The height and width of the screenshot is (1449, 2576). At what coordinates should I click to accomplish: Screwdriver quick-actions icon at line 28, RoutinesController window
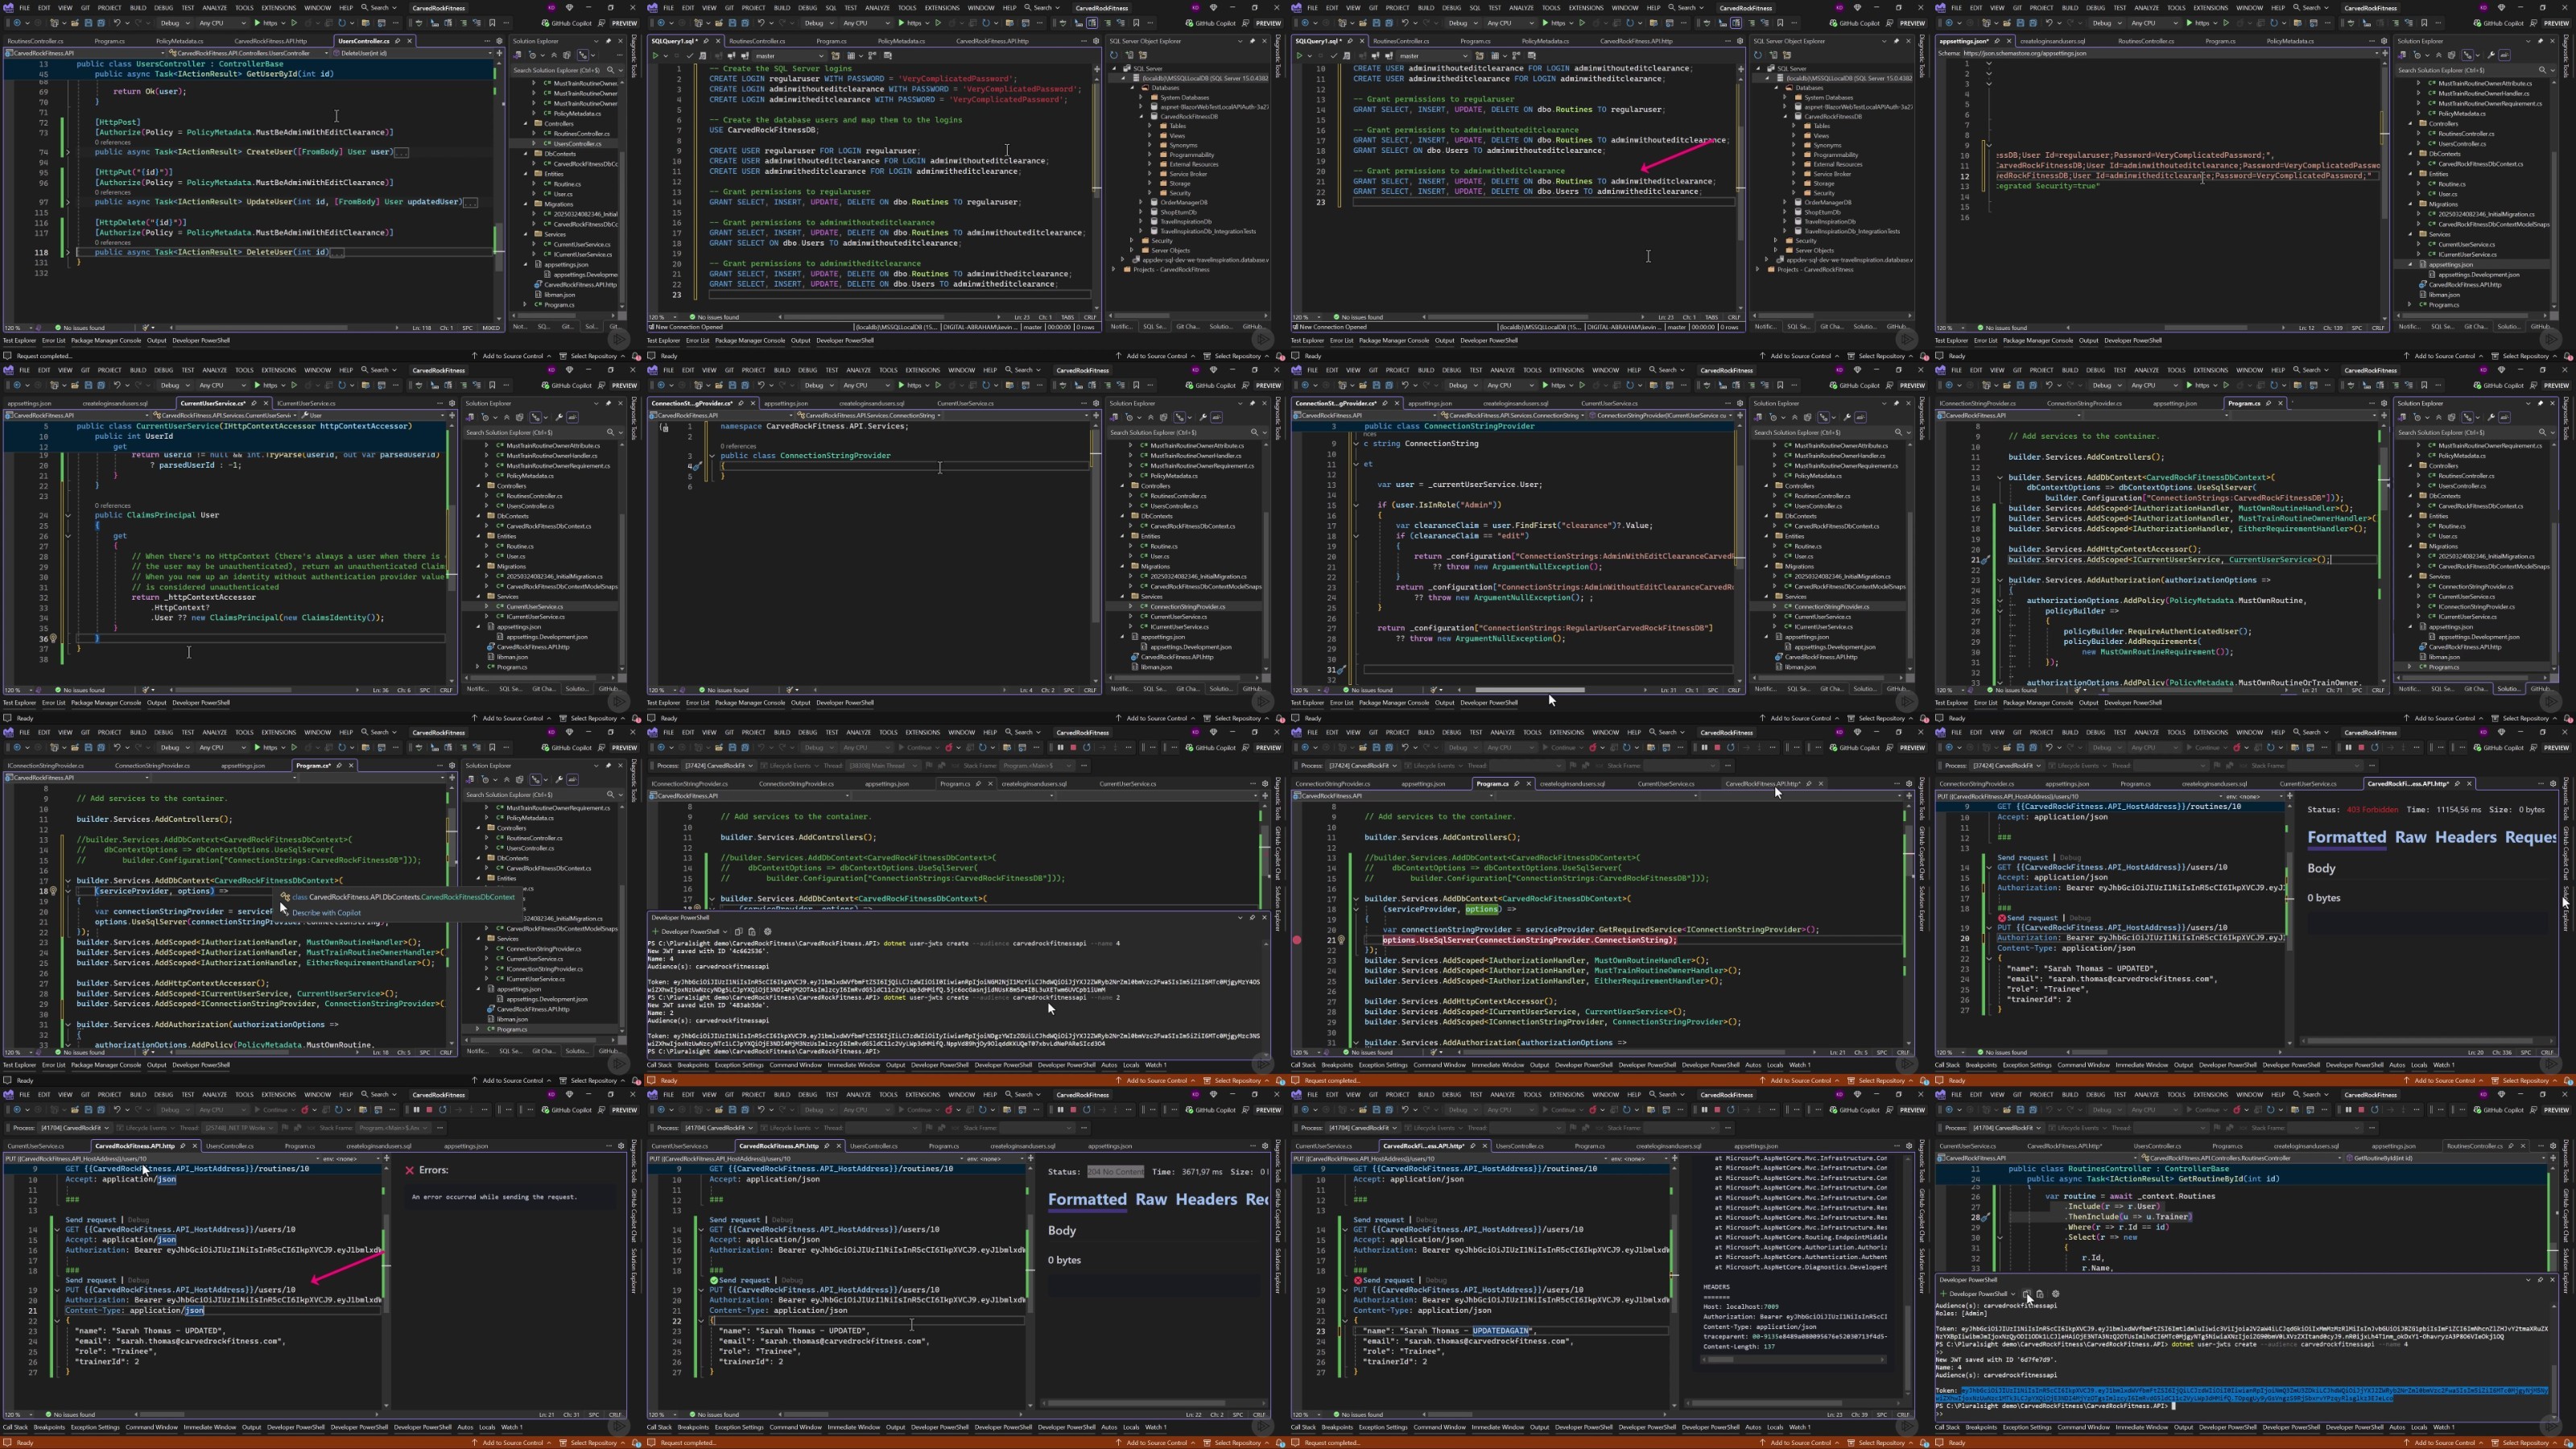[x=1986, y=1217]
